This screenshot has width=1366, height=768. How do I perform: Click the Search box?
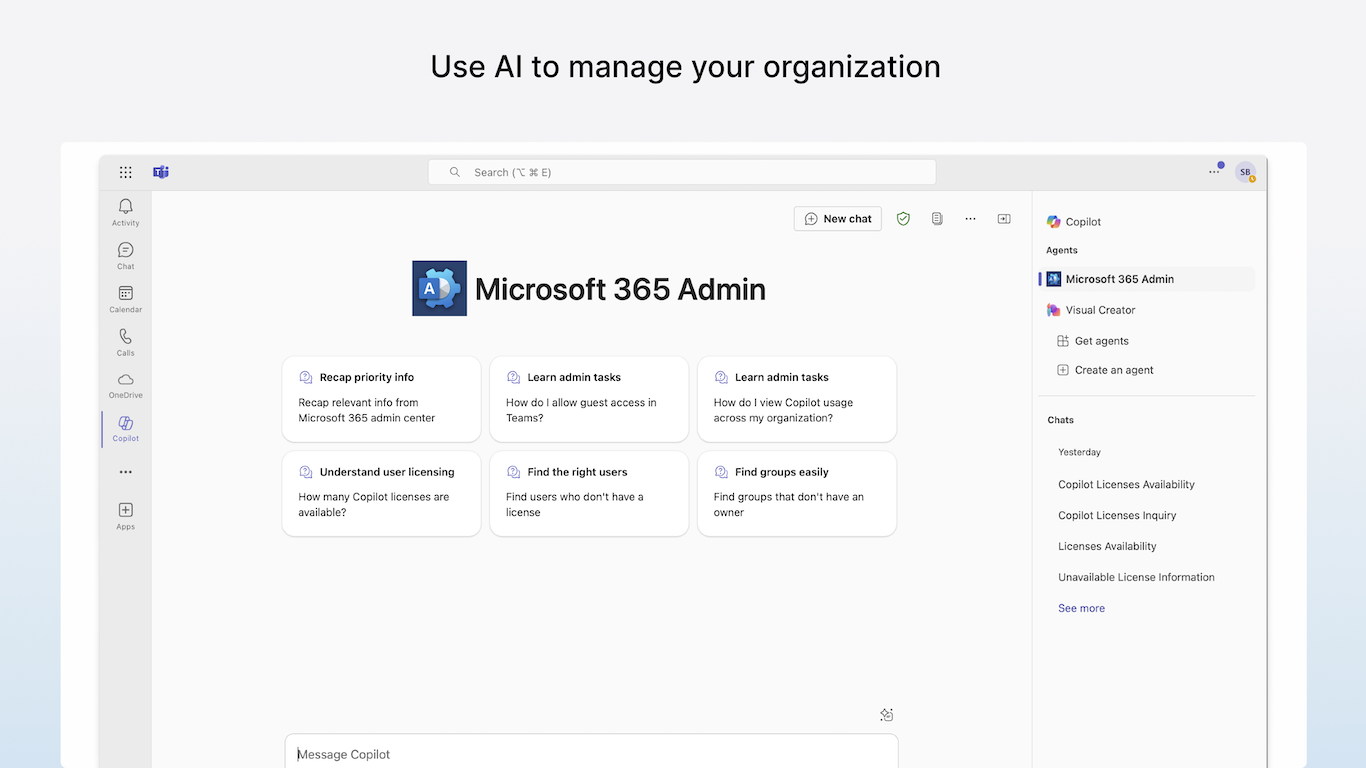pyautogui.click(x=682, y=172)
